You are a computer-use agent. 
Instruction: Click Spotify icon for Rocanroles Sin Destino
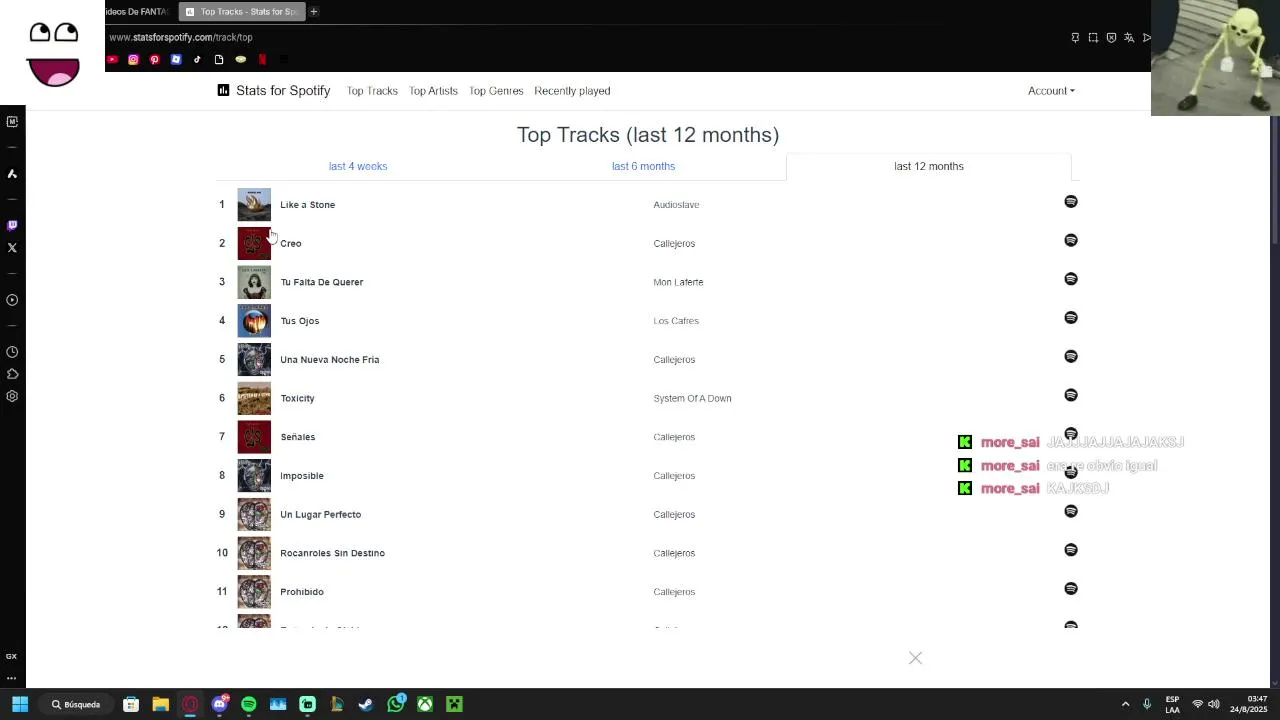[1071, 550]
